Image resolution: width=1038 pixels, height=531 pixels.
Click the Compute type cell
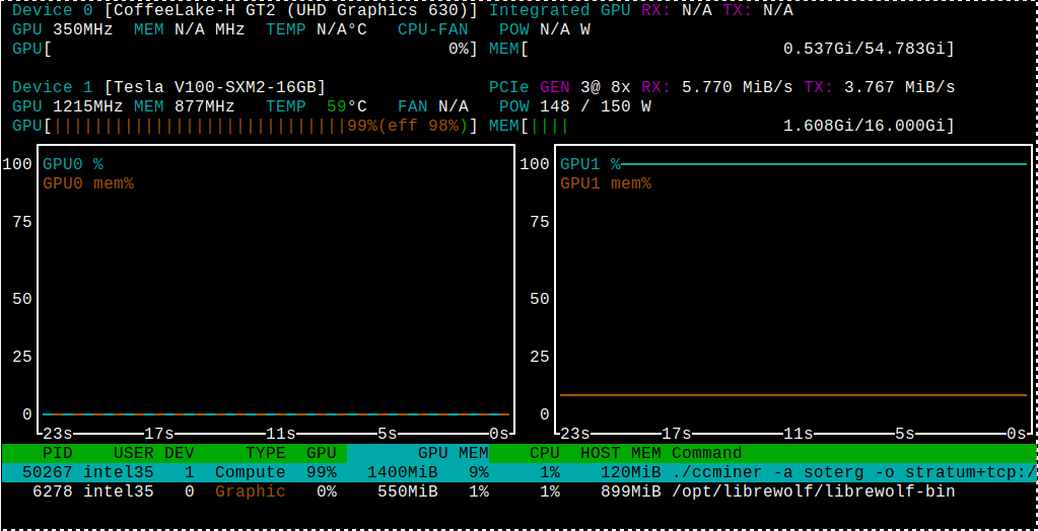tap(250, 473)
